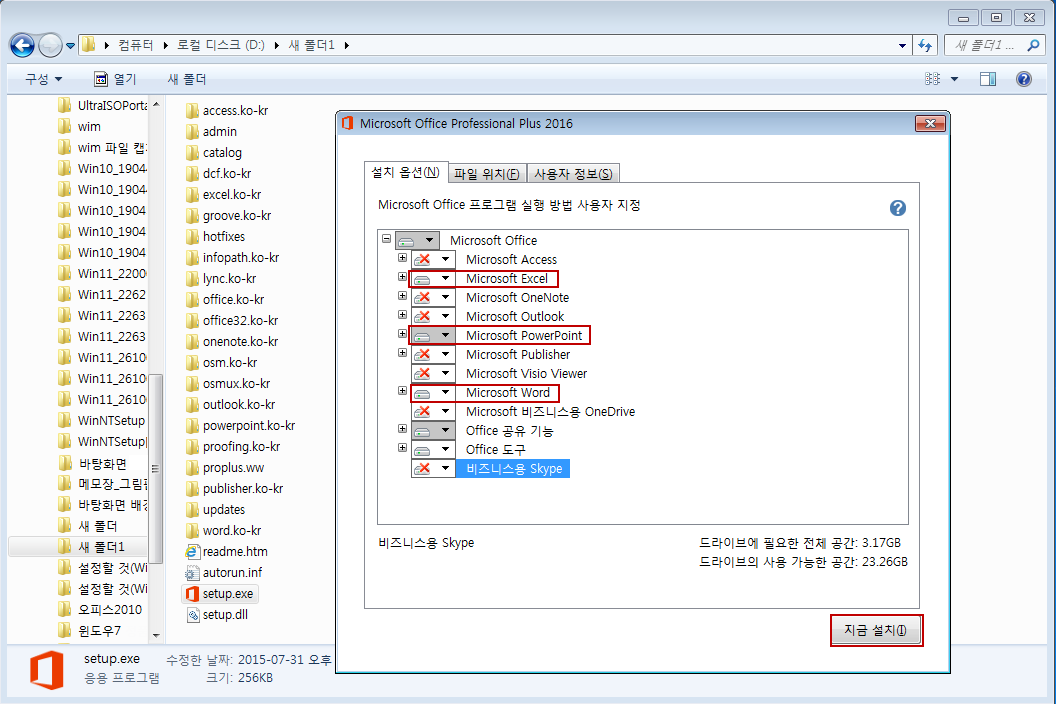
Task: Expand the Microsoft Excel tree node
Action: tap(402, 277)
